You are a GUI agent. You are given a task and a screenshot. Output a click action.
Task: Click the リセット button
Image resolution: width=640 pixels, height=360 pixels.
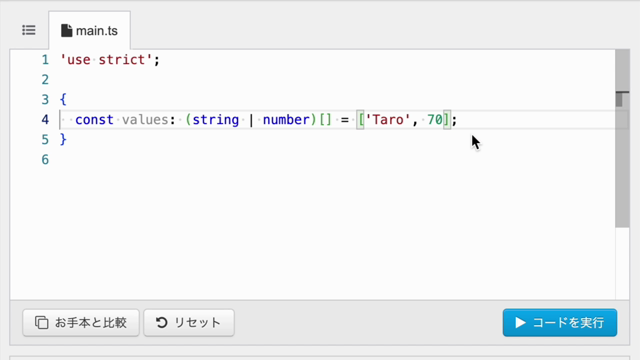point(189,322)
